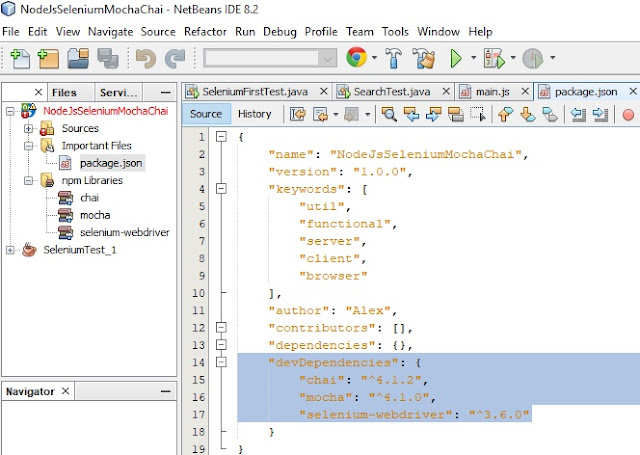Viewport: 640px width, 455px height.
Task: Click the Redo arrow icon
Action: click(175, 58)
